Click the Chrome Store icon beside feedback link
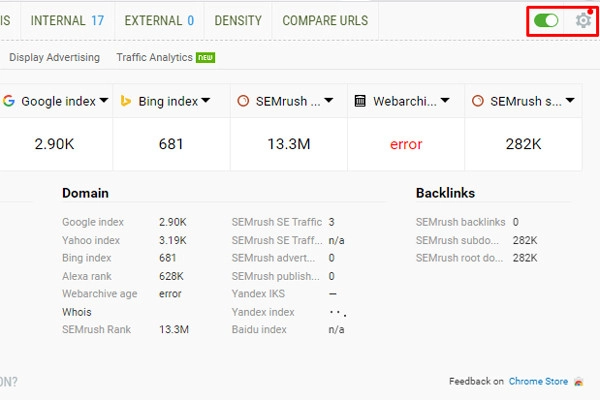 click(579, 381)
